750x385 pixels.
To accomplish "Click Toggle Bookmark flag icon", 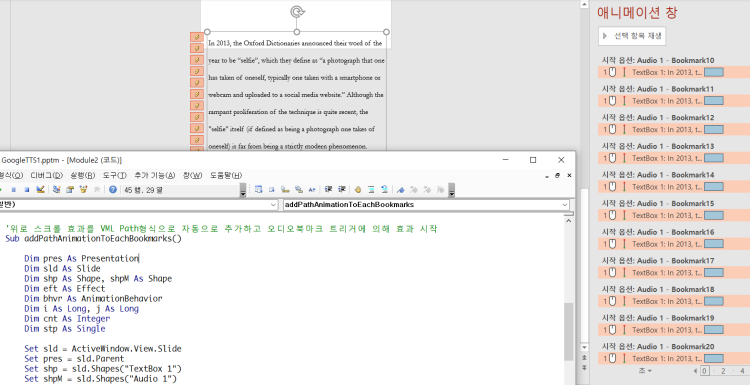I will pos(400,190).
